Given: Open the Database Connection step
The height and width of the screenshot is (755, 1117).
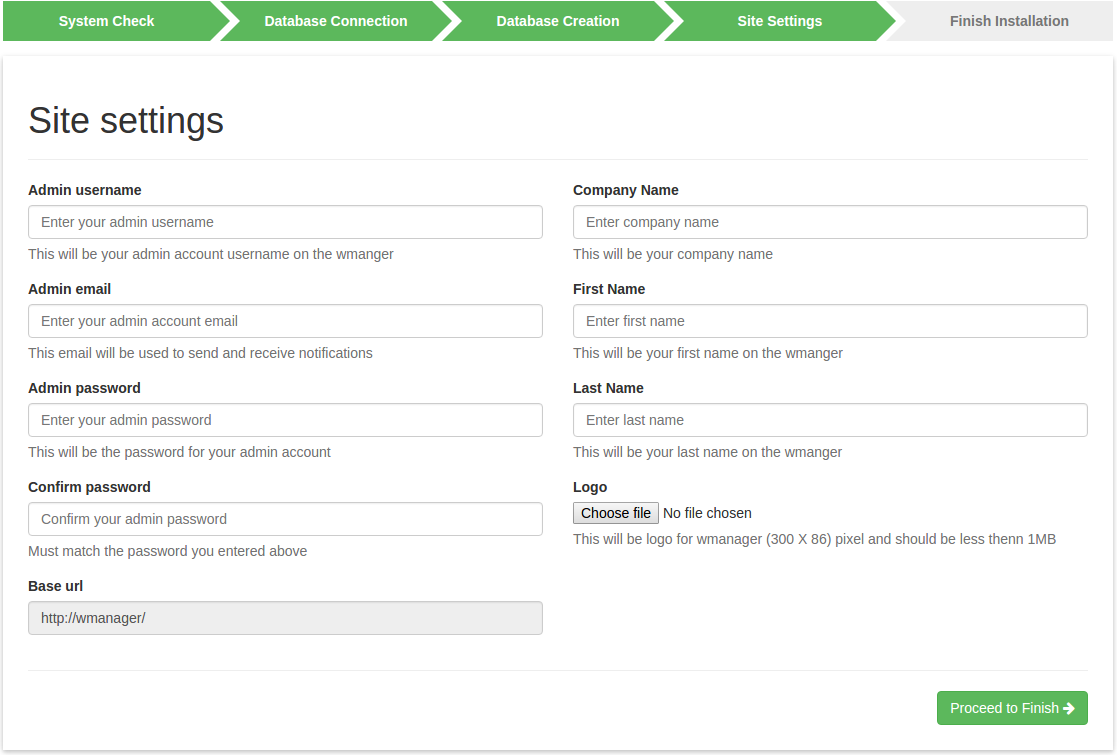Looking at the screenshot, I should point(335,21).
